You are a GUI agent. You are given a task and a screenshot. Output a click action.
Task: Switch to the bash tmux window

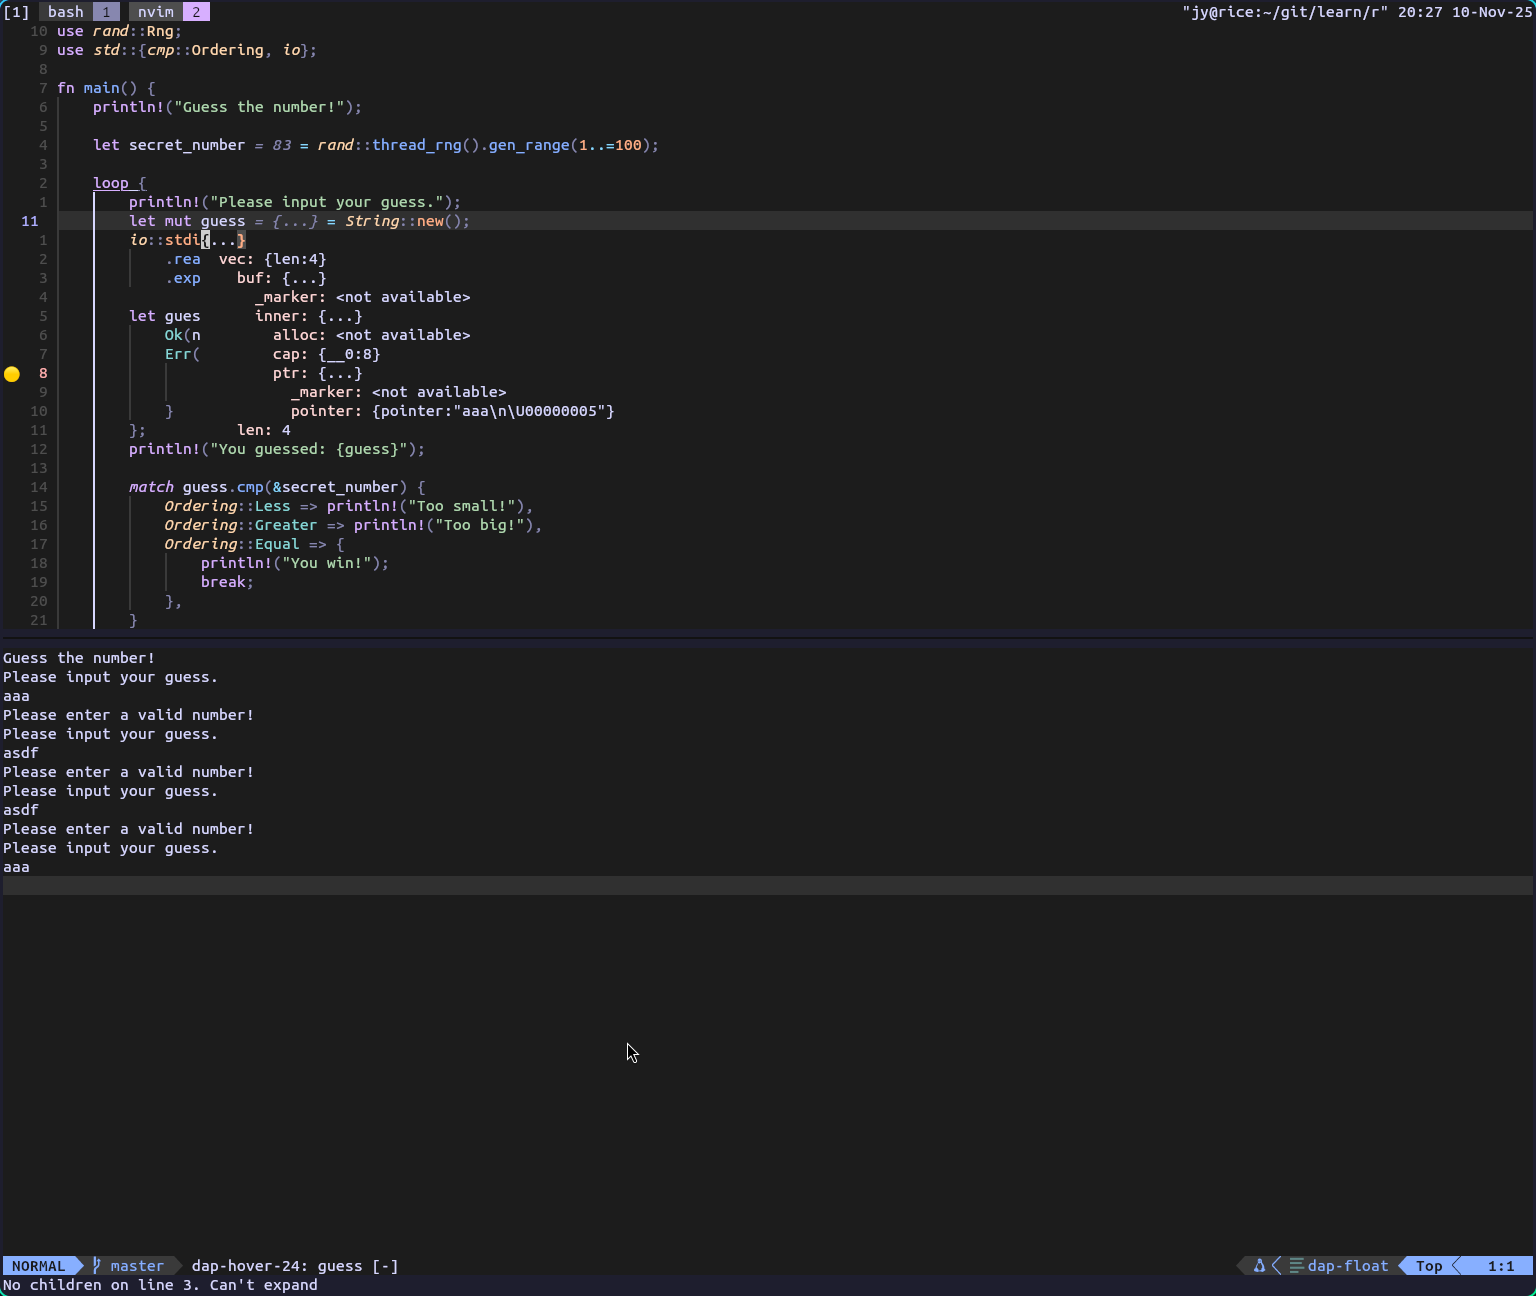coord(65,11)
